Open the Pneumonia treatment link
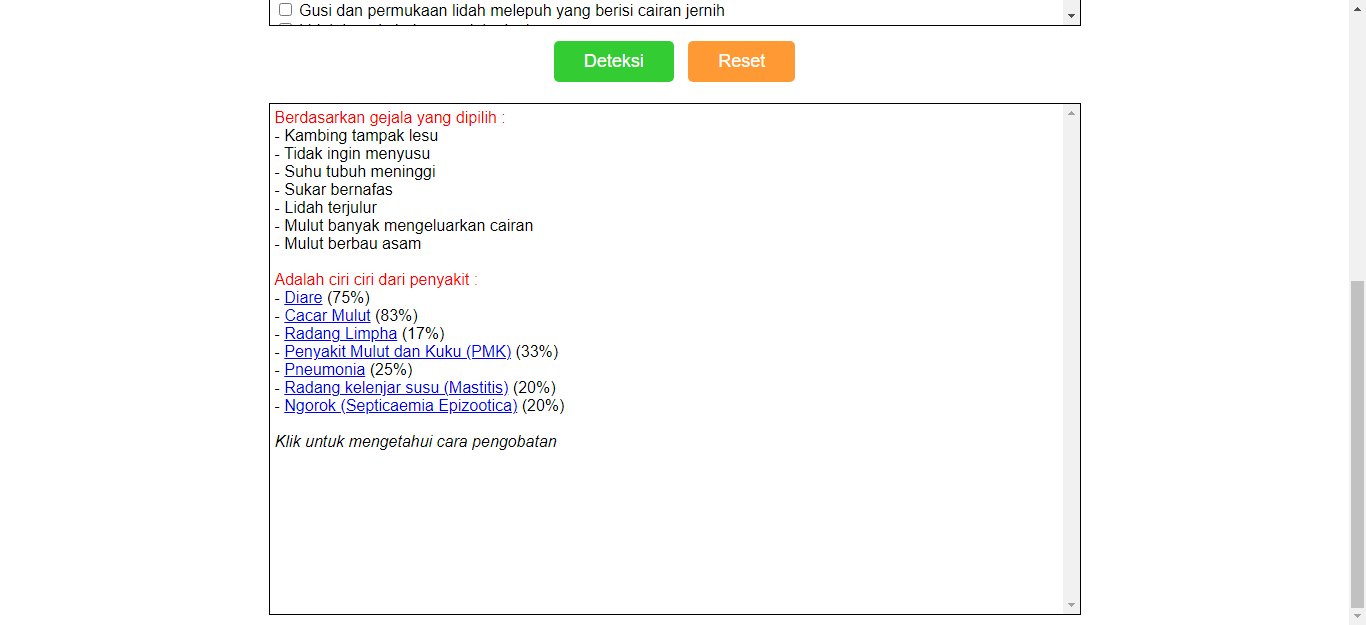The image size is (1366, 625). pyautogui.click(x=324, y=369)
